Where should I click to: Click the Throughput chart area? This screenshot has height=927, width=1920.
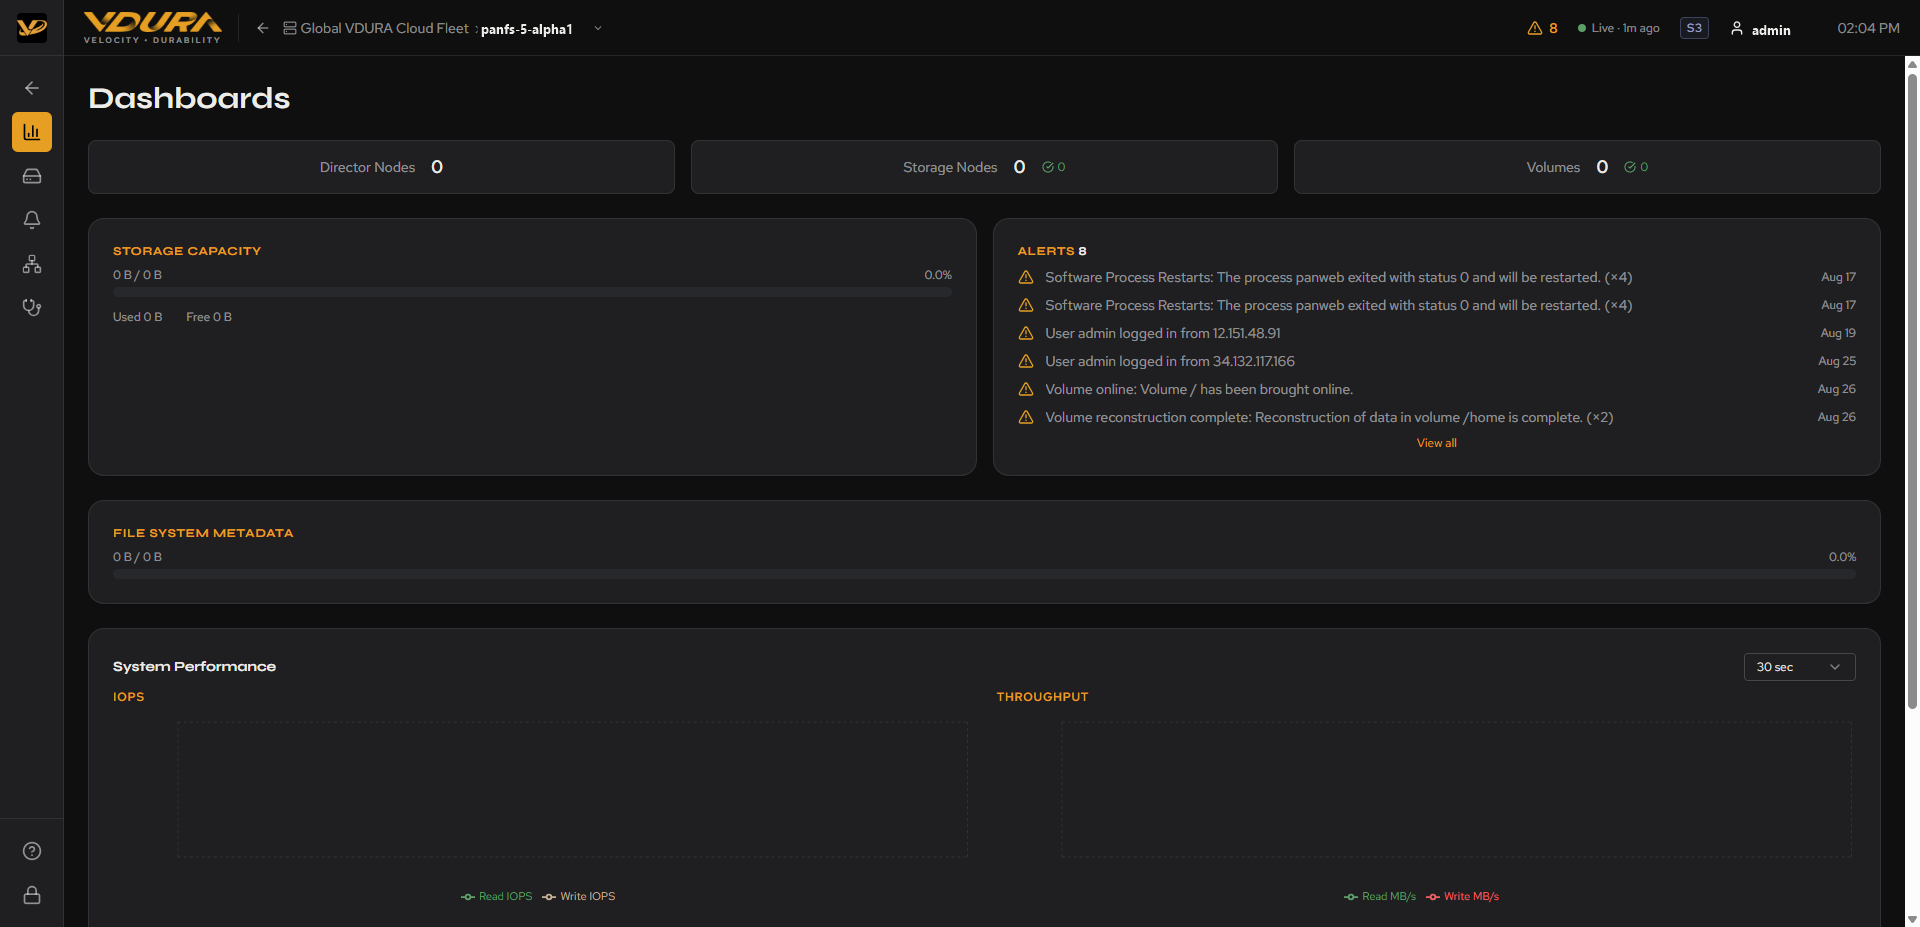tap(1456, 790)
